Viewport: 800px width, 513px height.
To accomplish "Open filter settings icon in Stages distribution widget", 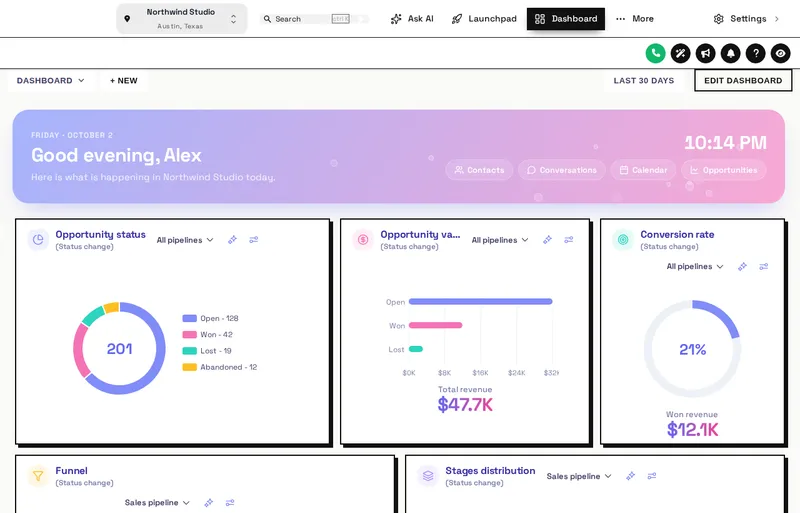I will (x=652, y=476).
